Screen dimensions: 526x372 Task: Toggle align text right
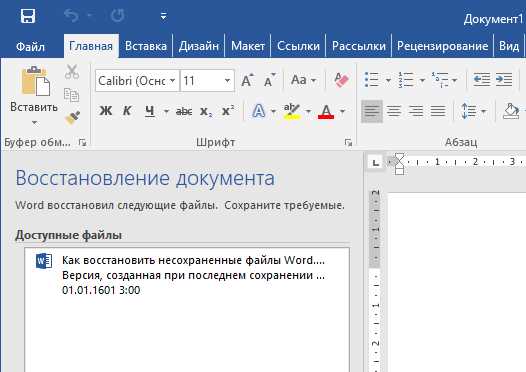pos(416,111)
